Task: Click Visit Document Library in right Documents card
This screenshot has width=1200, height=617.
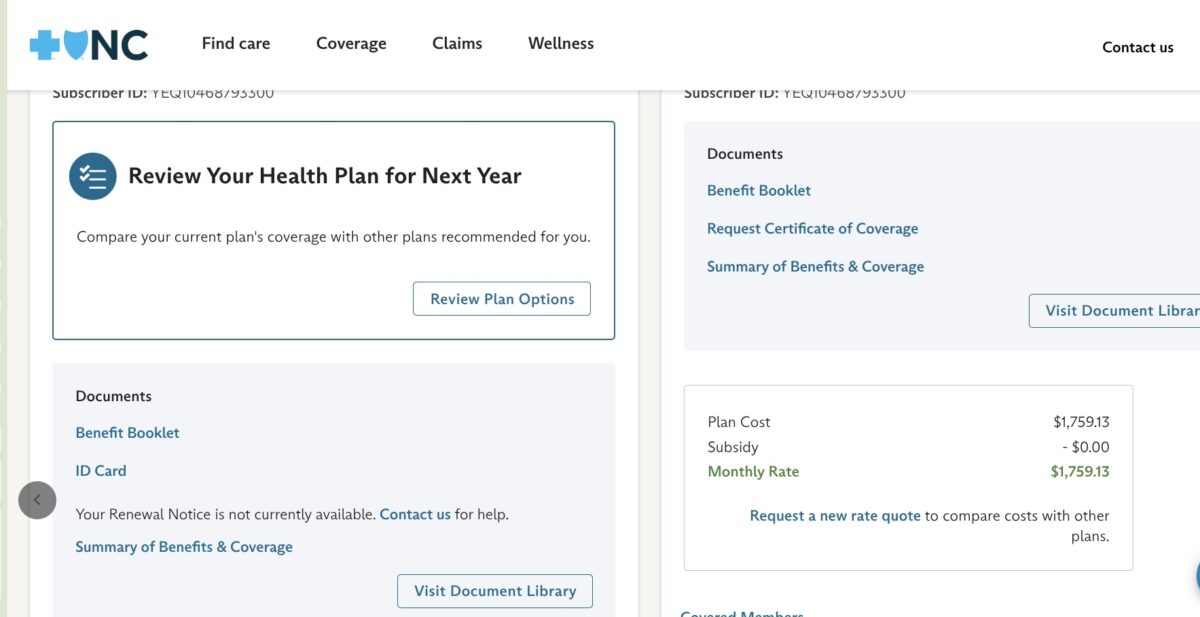Action: coord(1115,310)
